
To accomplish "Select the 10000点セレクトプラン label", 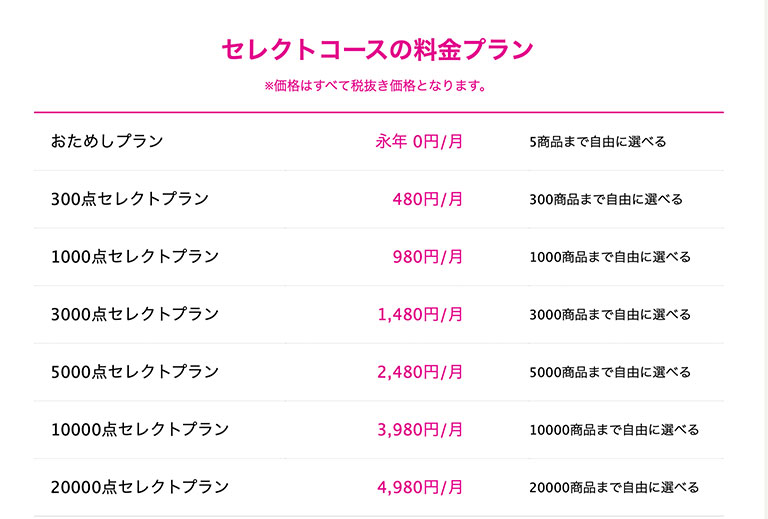I will pyautogui.click(x=140, y=429).
